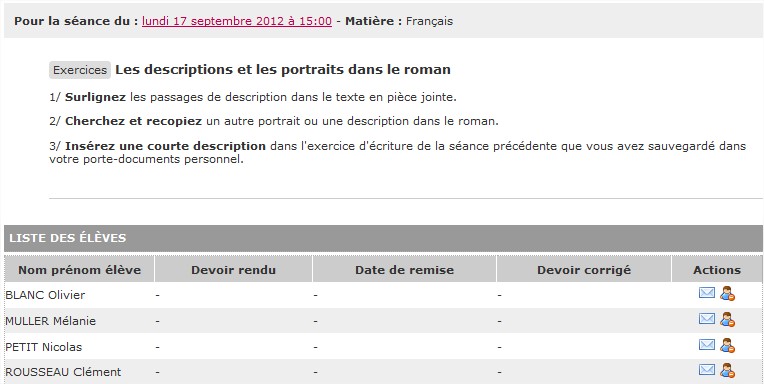Viewport: 764px width, 384px height.
Task: Click the envelope icon for MULLER Mélanie
Action: (707, 319)
